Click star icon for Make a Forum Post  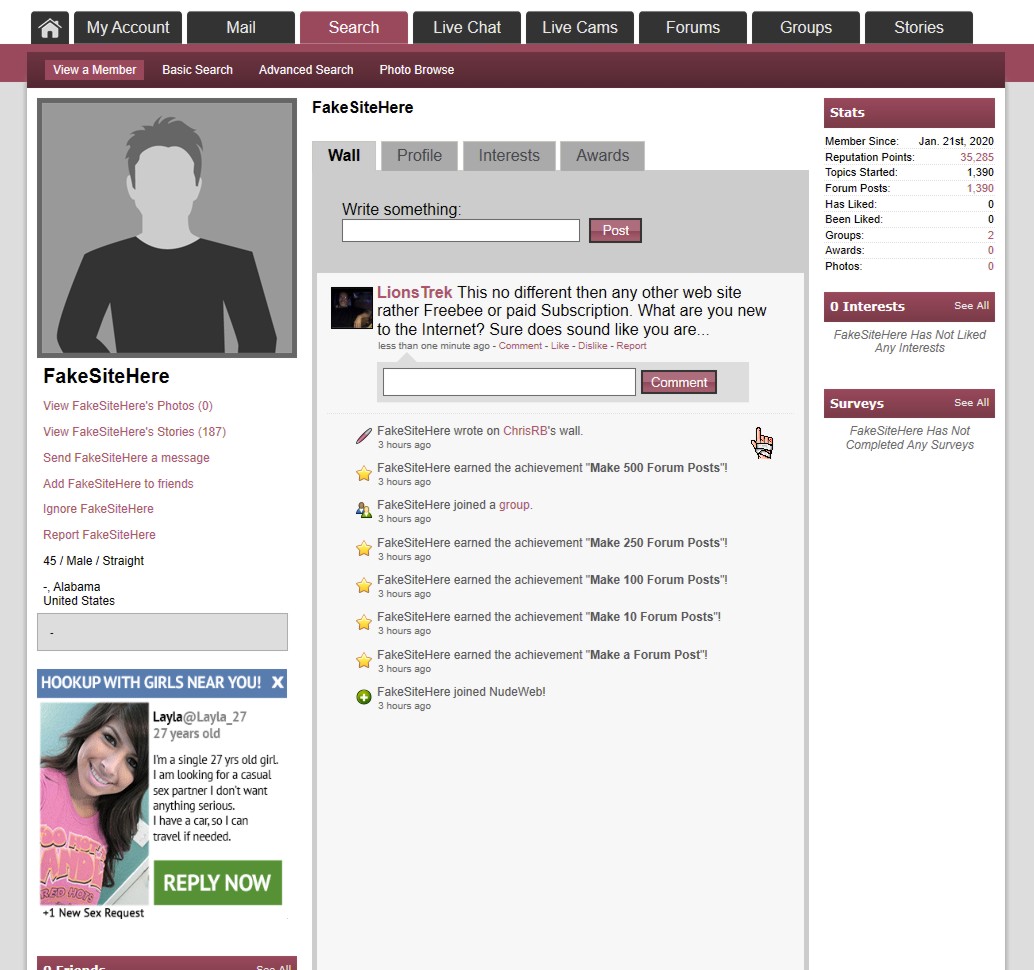point(364,660)
